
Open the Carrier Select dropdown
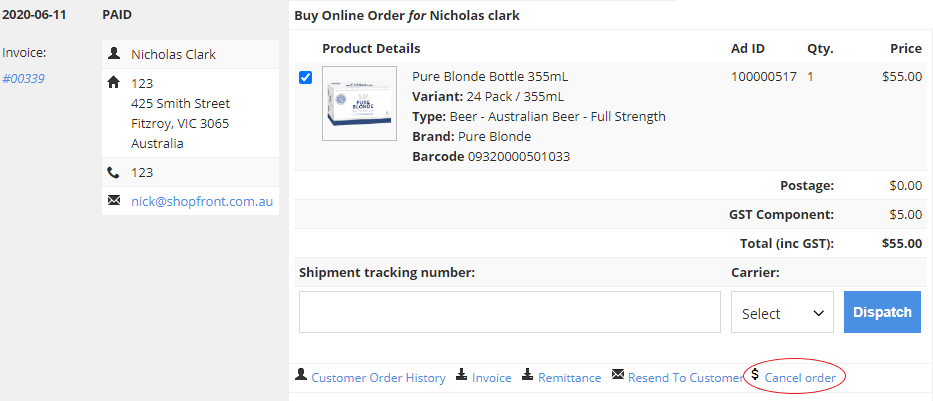[x=782, y=312]
